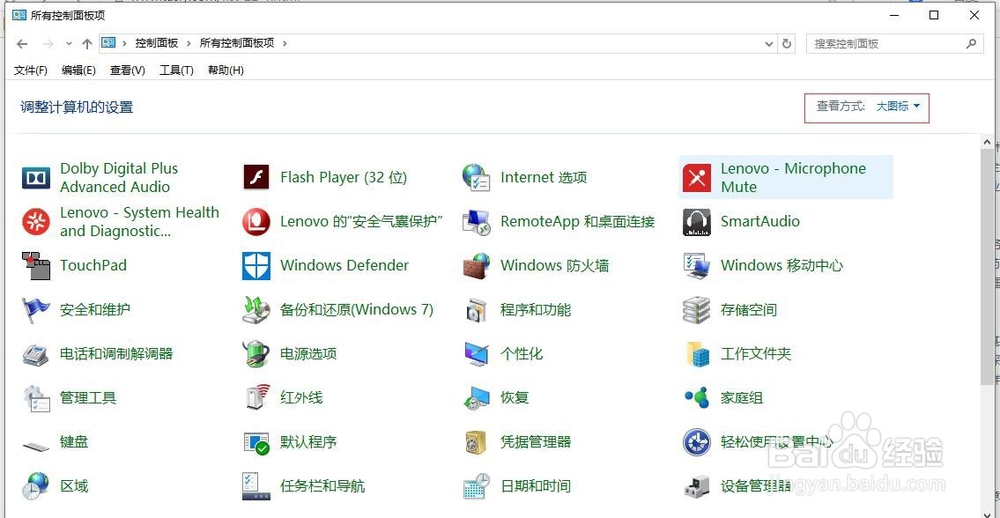The image size is (1000, 518).
Task: Open the 查看(V) menu
Action: tap(128, 70)
